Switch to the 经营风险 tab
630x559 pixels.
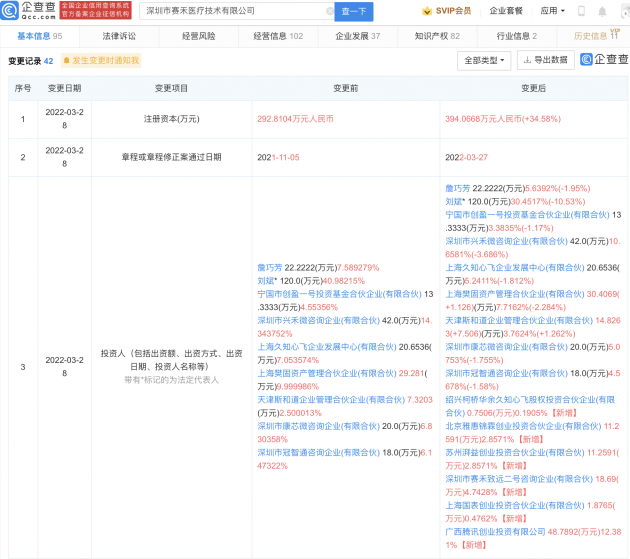point(198,36)
